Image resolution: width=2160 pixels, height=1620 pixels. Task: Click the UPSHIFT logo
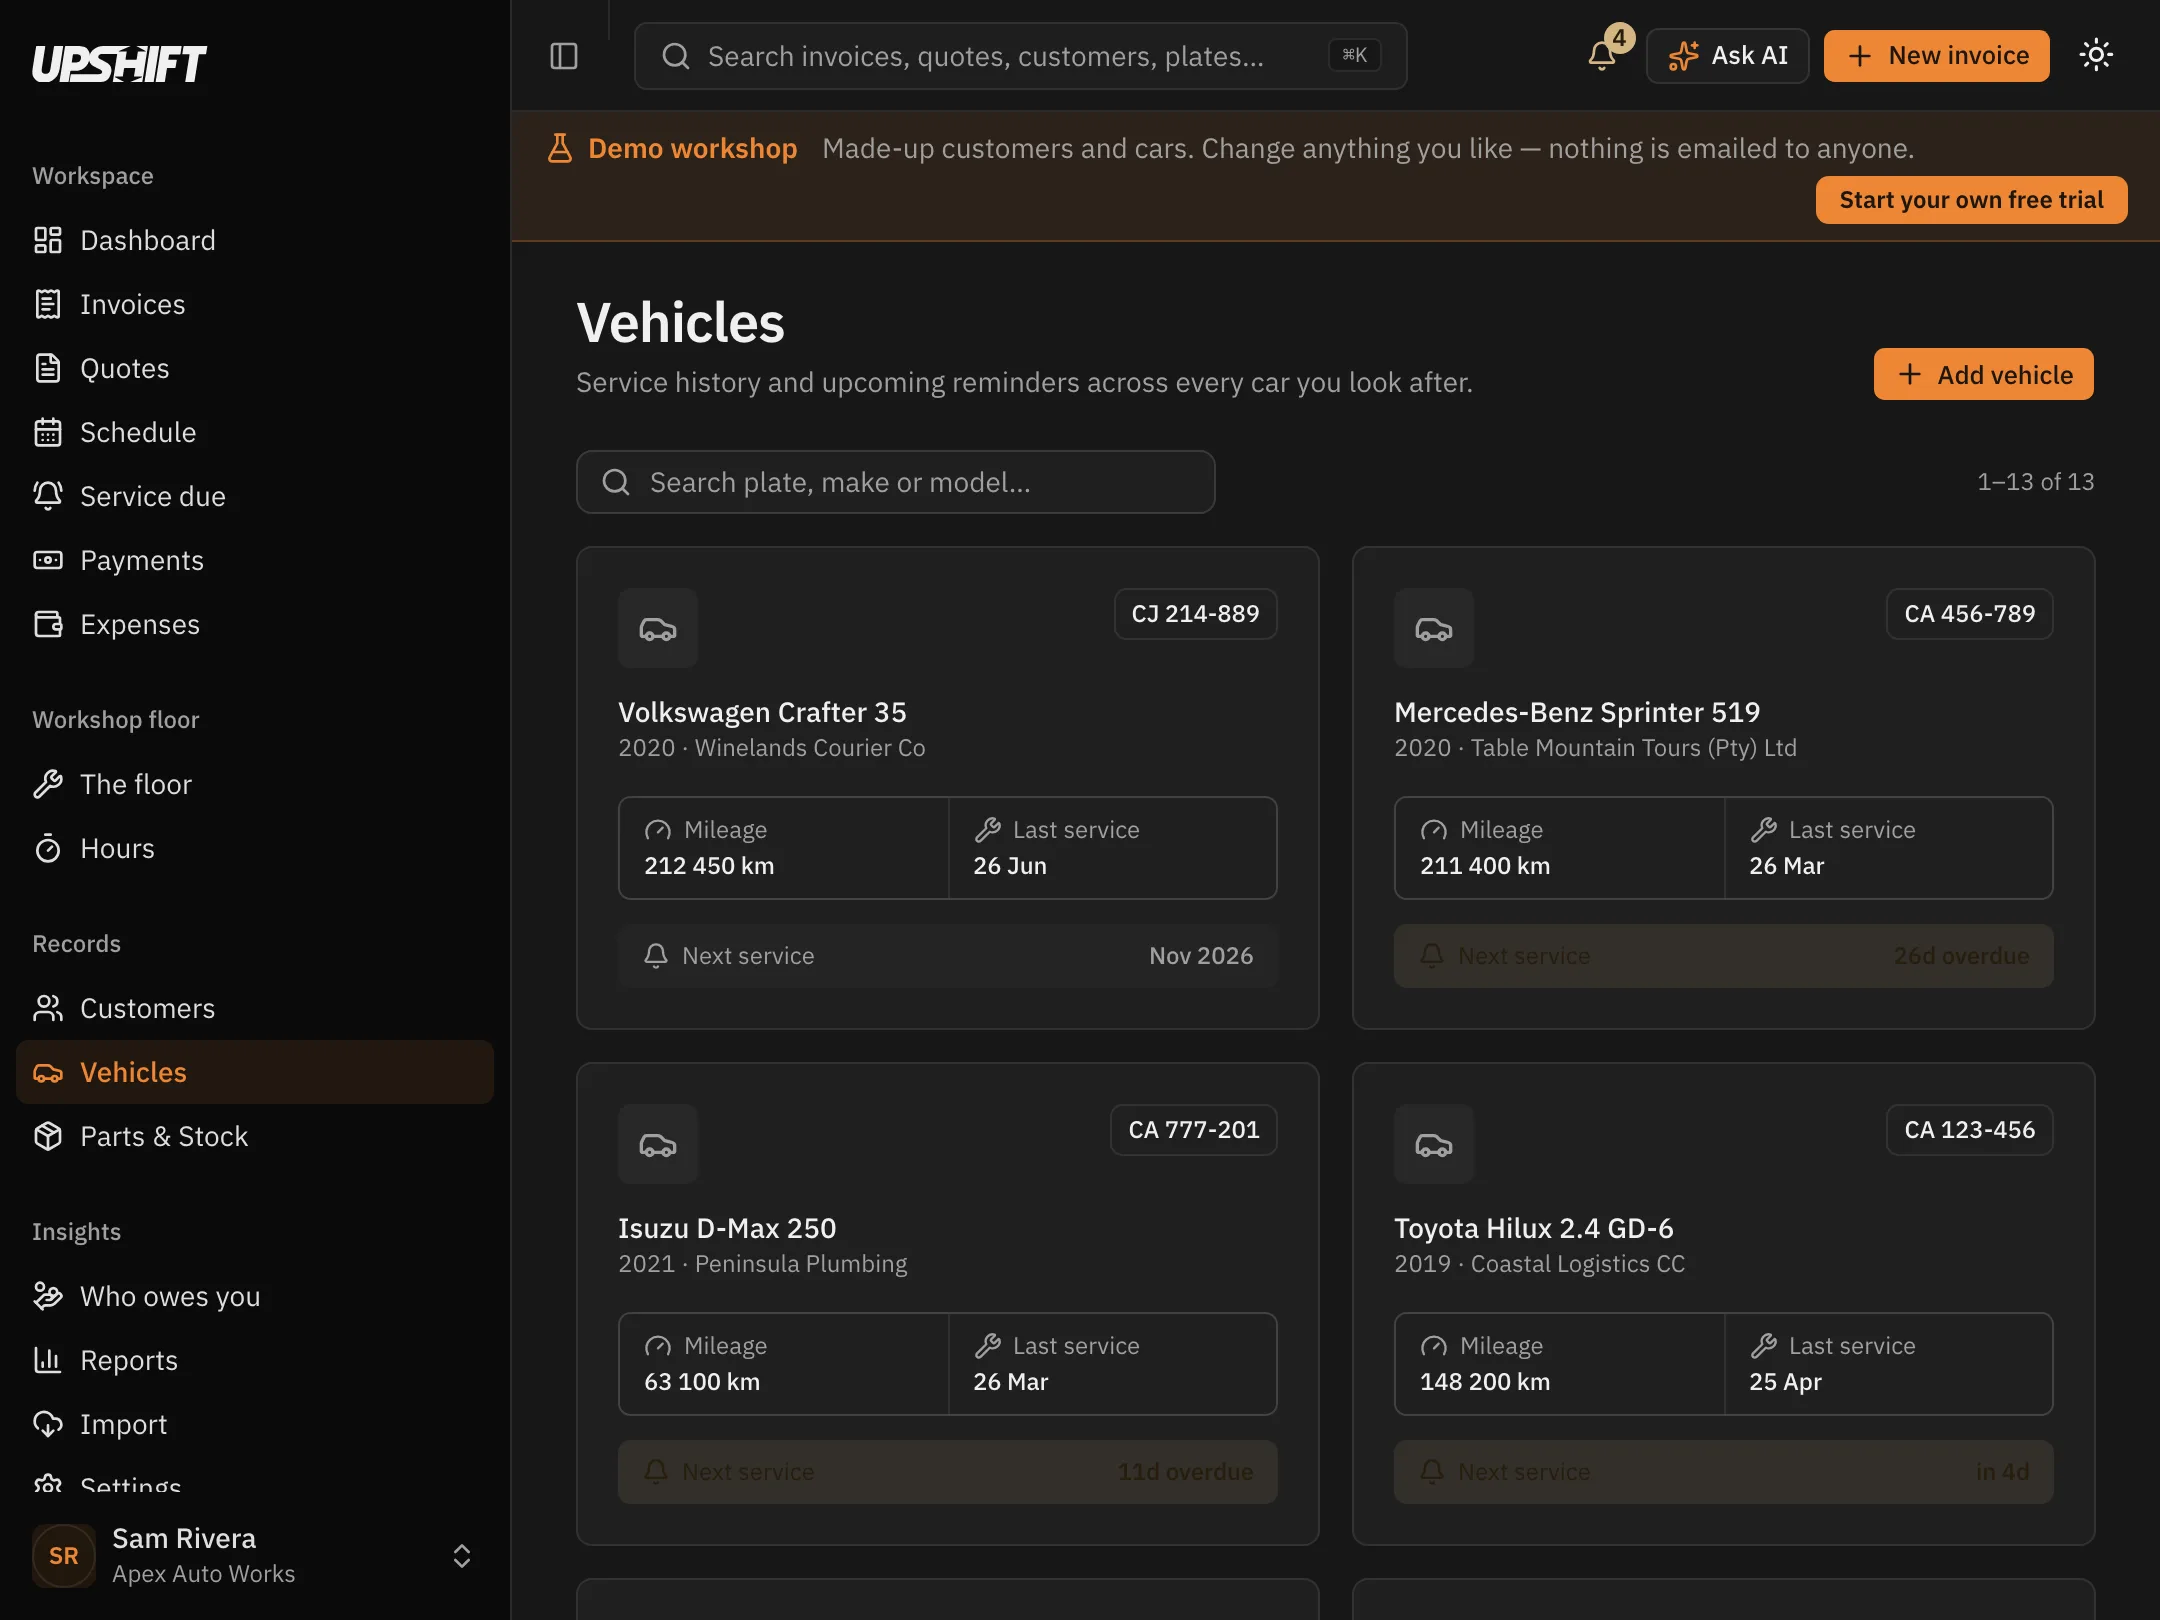[x=119, y=64]
